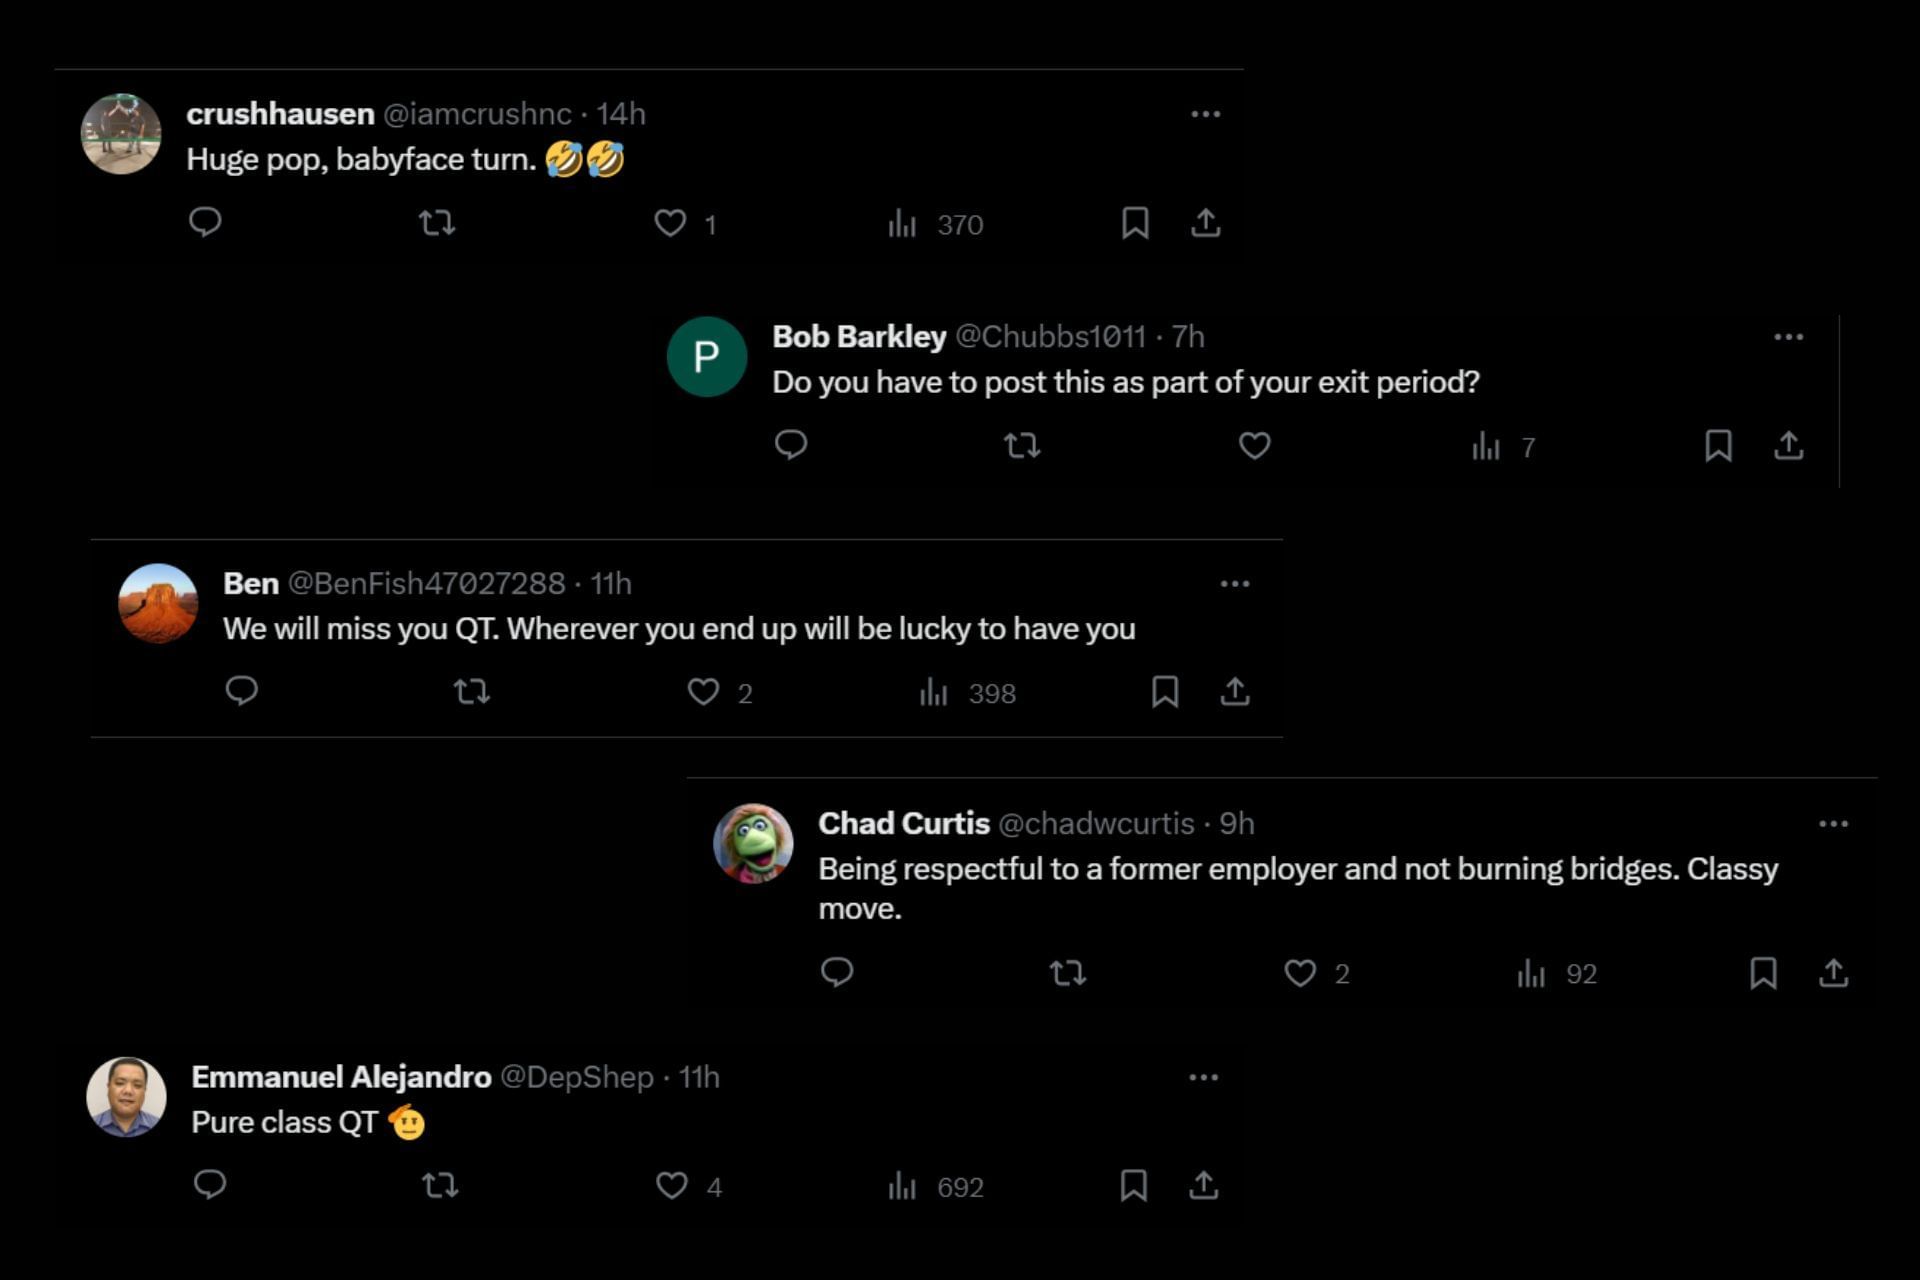
Task: Like Bob Barkley's tweet
Action: (1254, 445)
